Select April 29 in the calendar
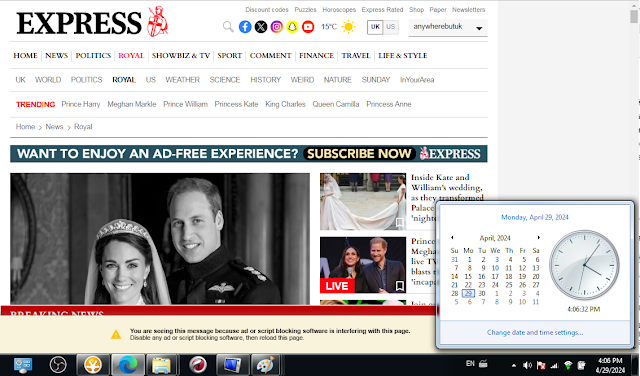 [468, 293]
